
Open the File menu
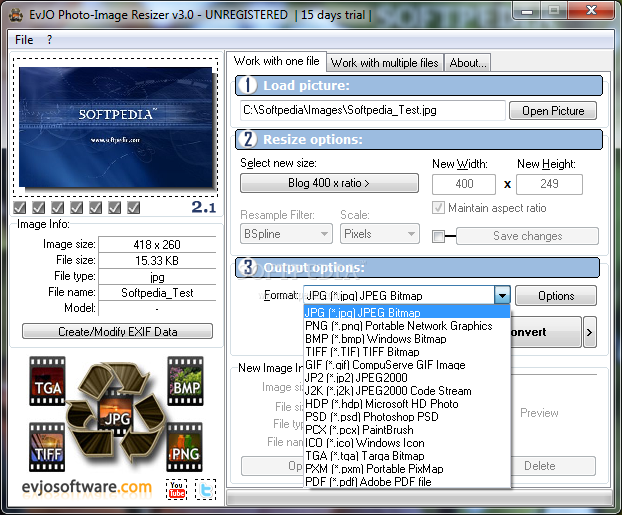click(x=24, y=40)
